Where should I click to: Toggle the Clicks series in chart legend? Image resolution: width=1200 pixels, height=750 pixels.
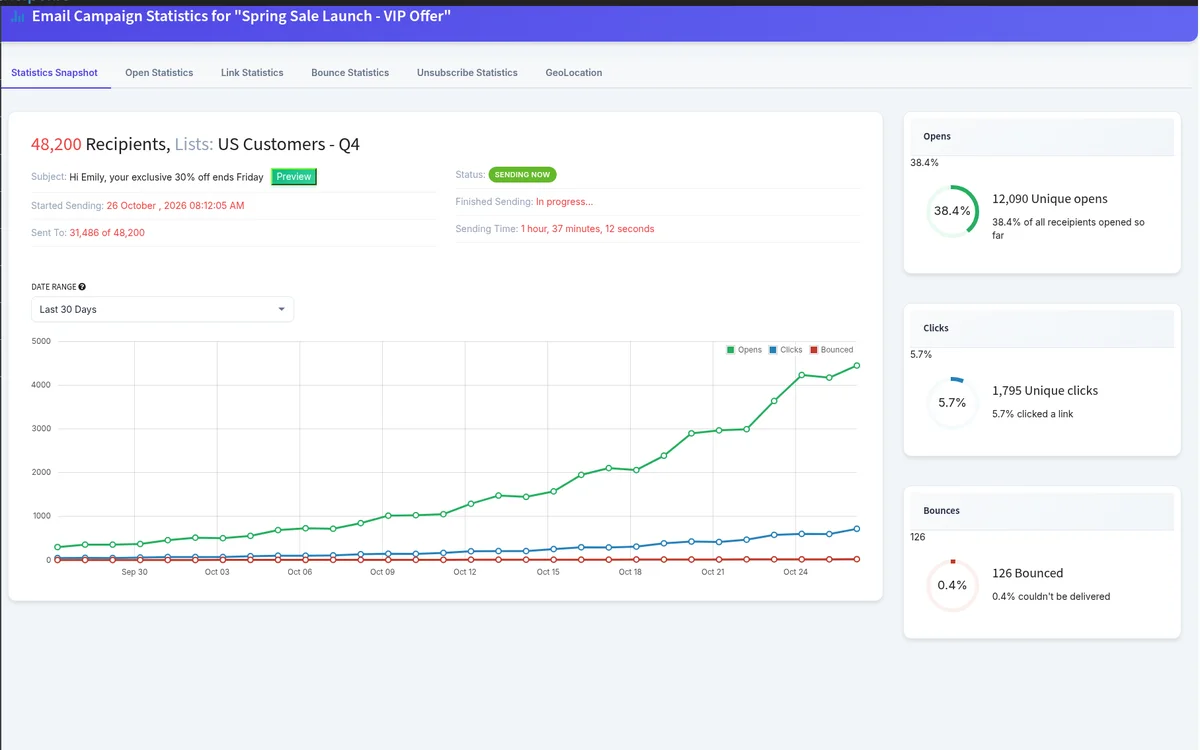tap(786, 350)
